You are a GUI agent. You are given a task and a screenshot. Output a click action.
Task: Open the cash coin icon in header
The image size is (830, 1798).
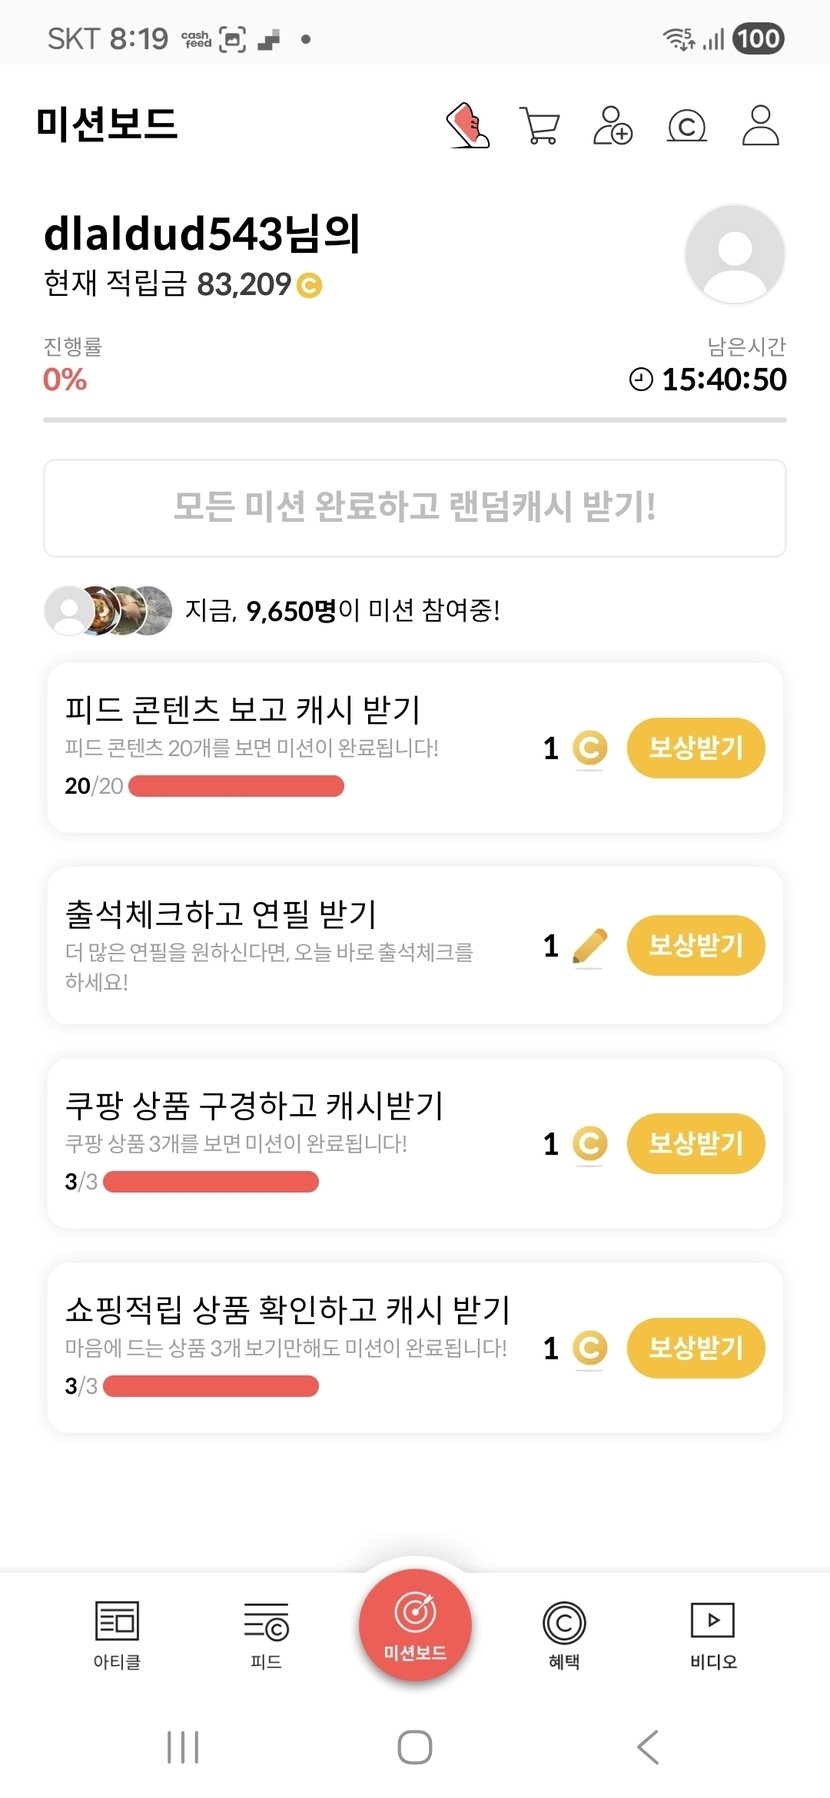tap(687, 127)
